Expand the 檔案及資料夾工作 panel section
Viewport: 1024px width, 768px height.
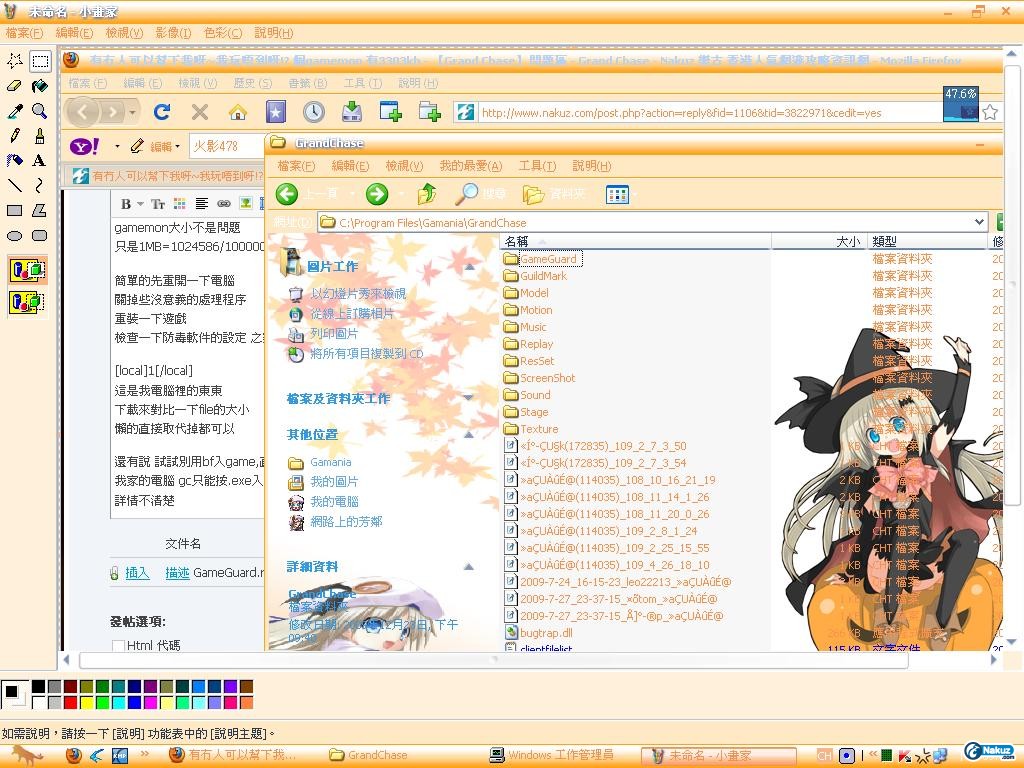coord(469,398)
